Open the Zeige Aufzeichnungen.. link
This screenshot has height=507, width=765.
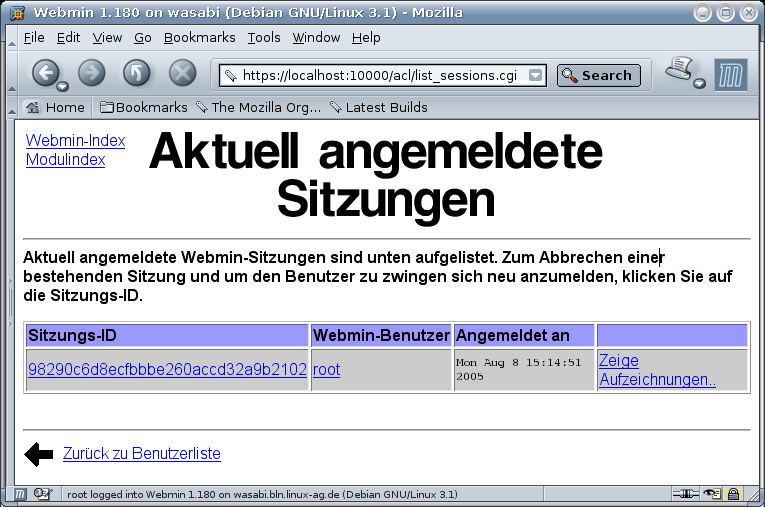click(657, 370)
